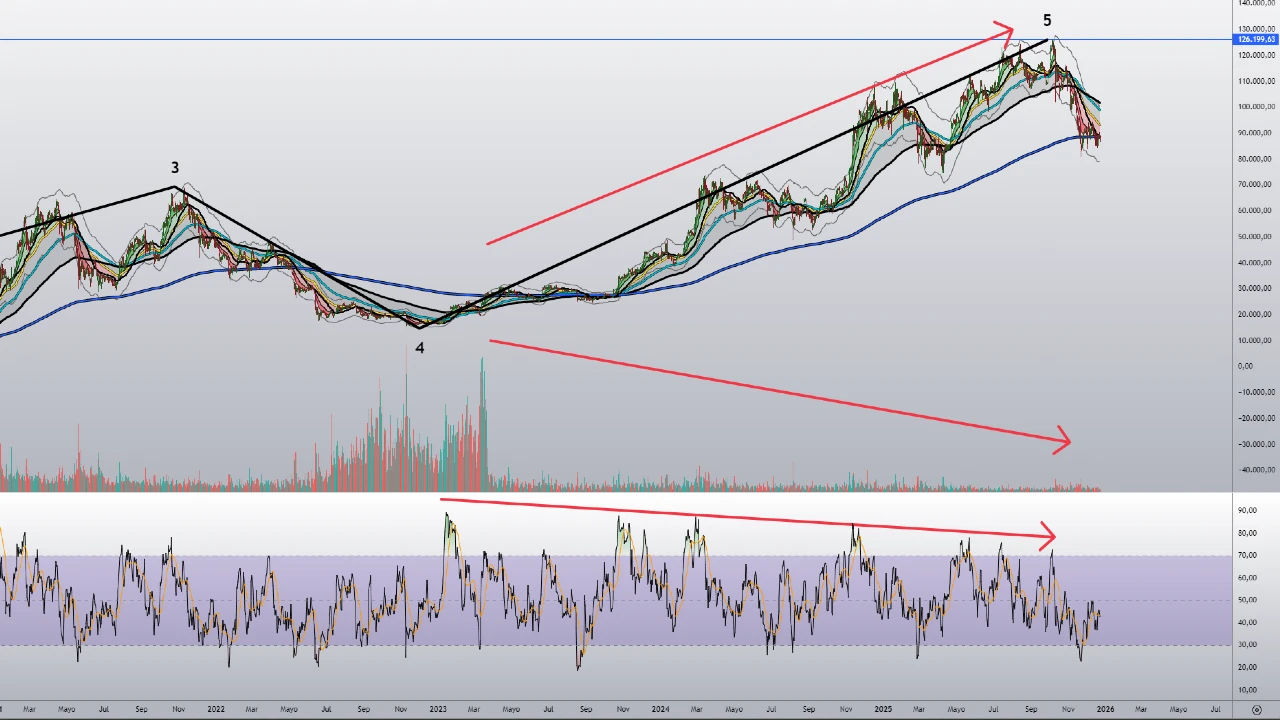Click the 2026 label on the time axis
The image size is (1280, 720).
[1104, 709]
